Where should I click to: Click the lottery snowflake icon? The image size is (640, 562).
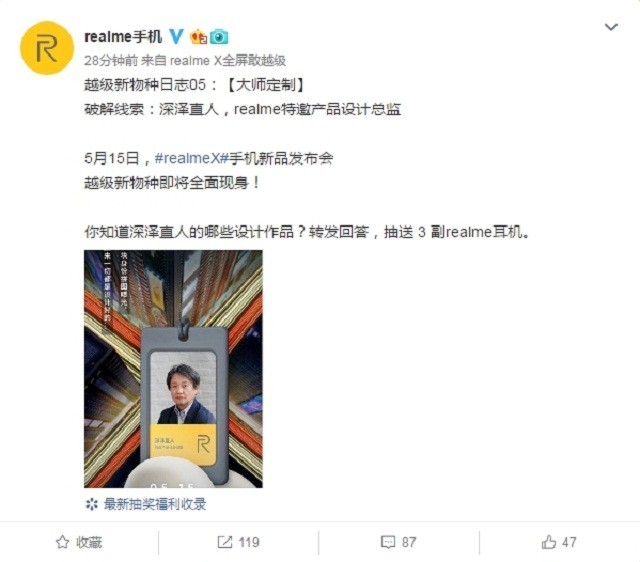click(x=91, y=504)
